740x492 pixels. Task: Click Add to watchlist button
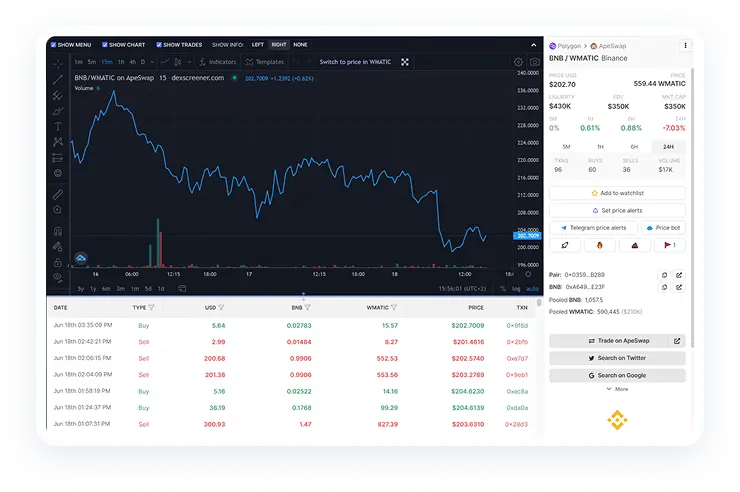click(617, 193)
